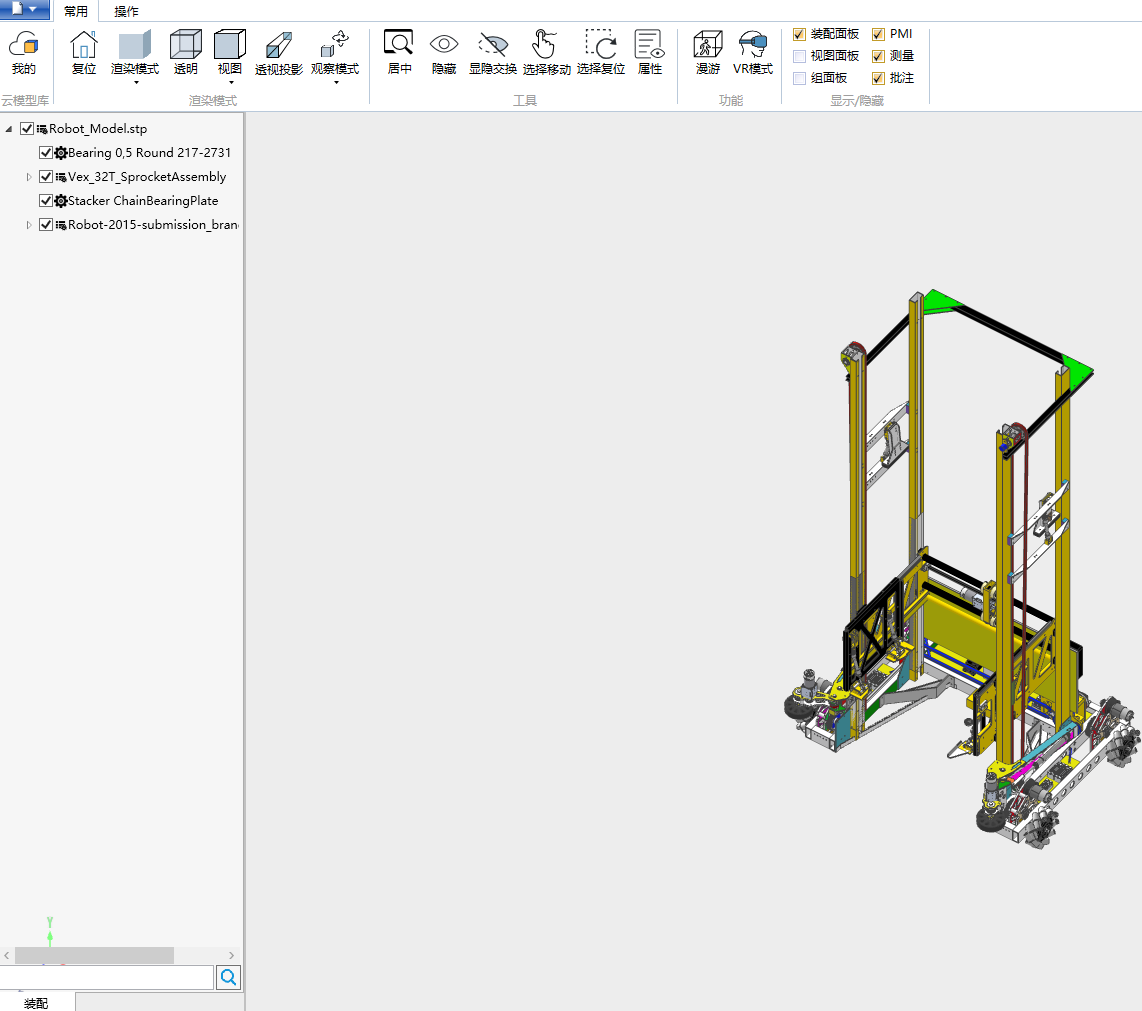
Task: Uncheck the PMI display checkbox
Action: (x=878, y=34)
